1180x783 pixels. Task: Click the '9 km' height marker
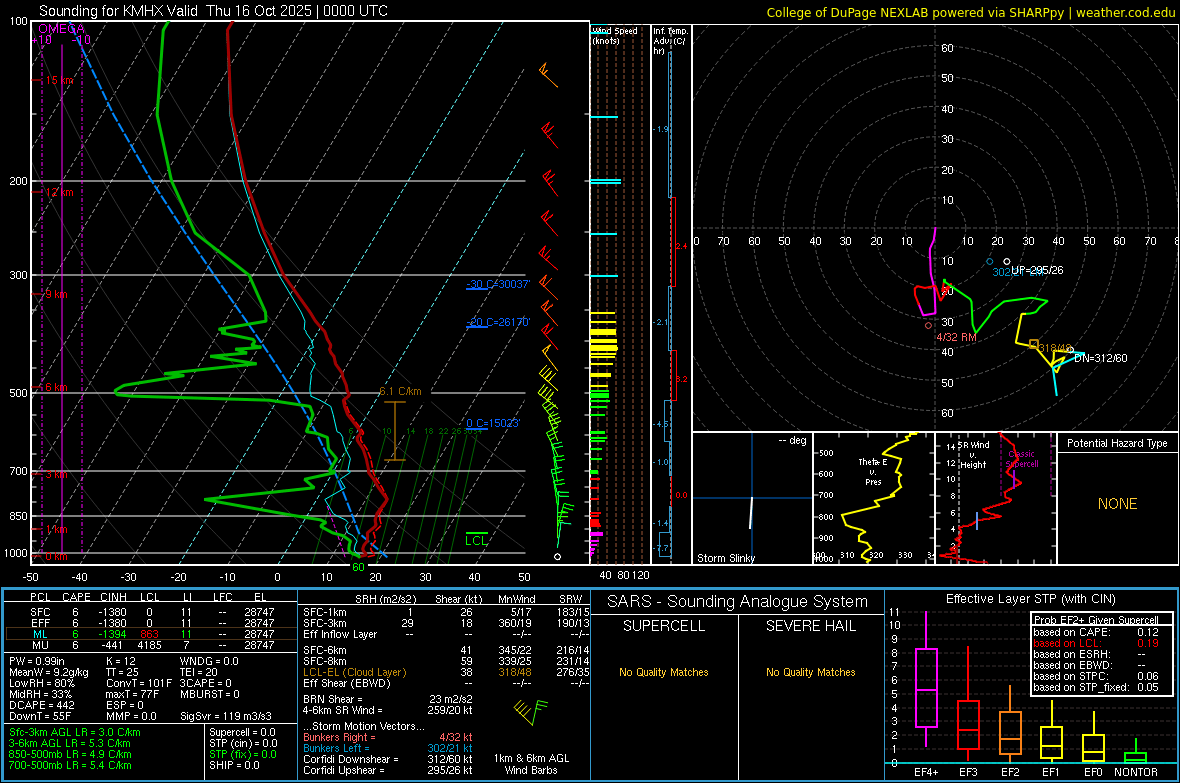point(57,294)
